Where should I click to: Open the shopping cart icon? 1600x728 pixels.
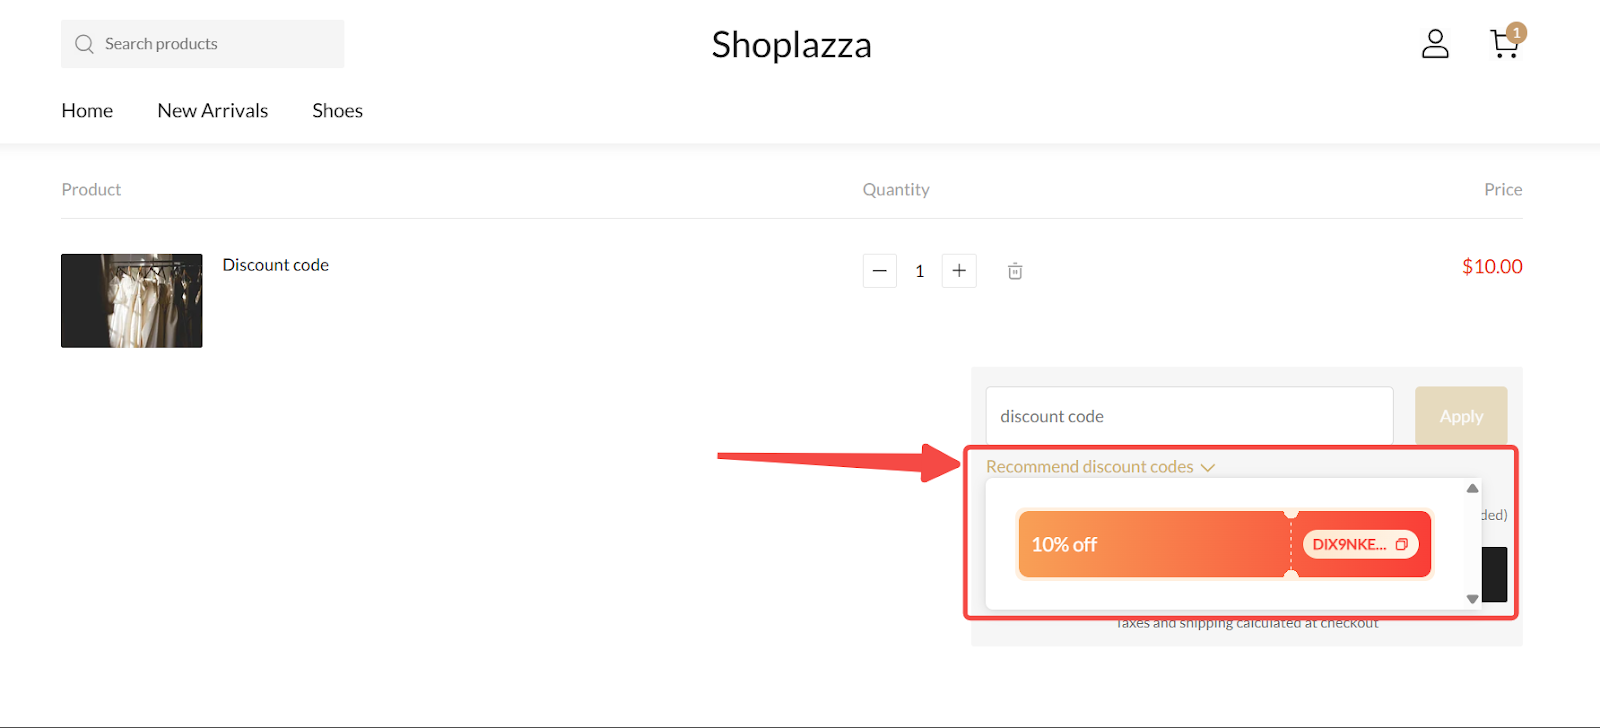1506,43
